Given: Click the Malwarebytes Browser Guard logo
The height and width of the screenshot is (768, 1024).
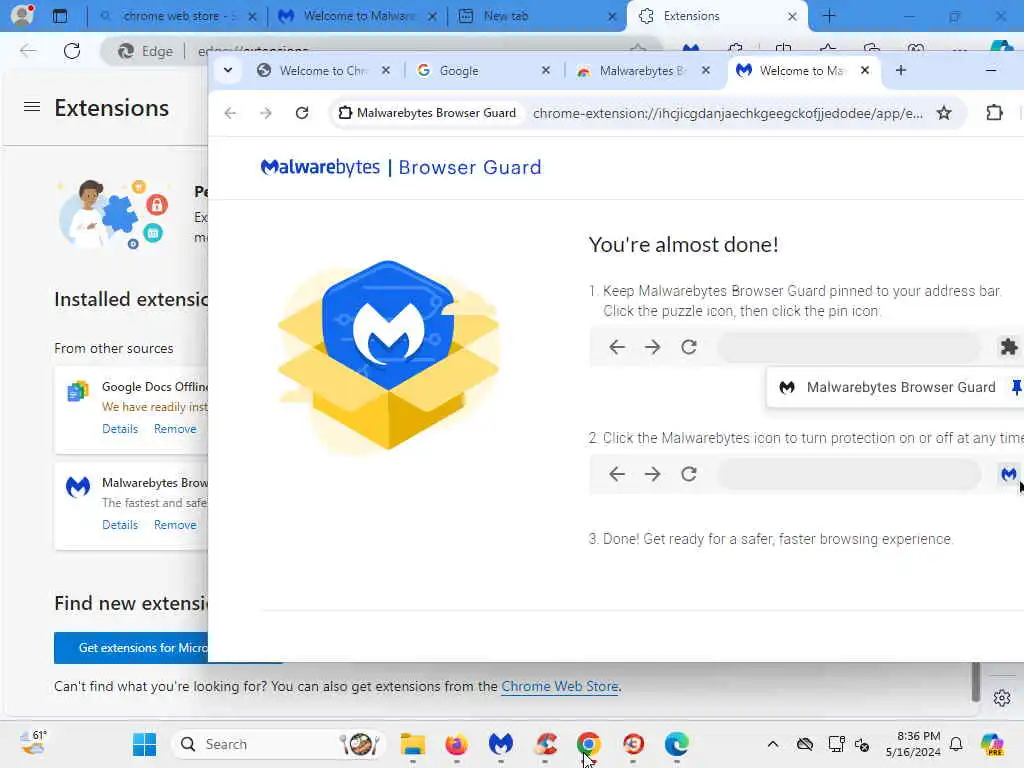Looking at the screenshot, I should (401, 167).
